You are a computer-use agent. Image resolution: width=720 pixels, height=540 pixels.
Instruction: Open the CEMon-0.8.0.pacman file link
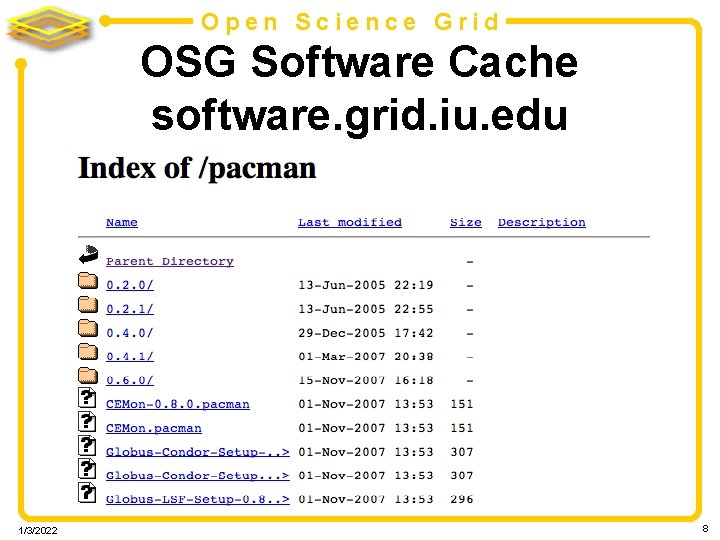click(x=178, y=404)
